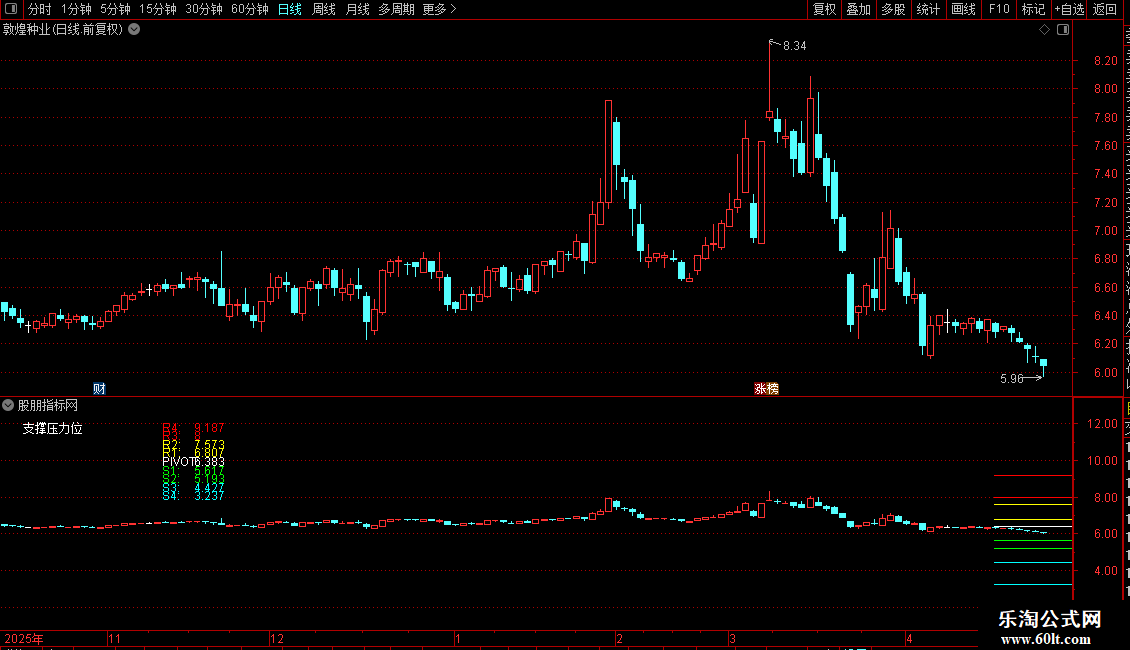This screenshot has height=650, width=1130.
Task: Expand the 敦煌种业 chart options dropdown
Action: 134,30
